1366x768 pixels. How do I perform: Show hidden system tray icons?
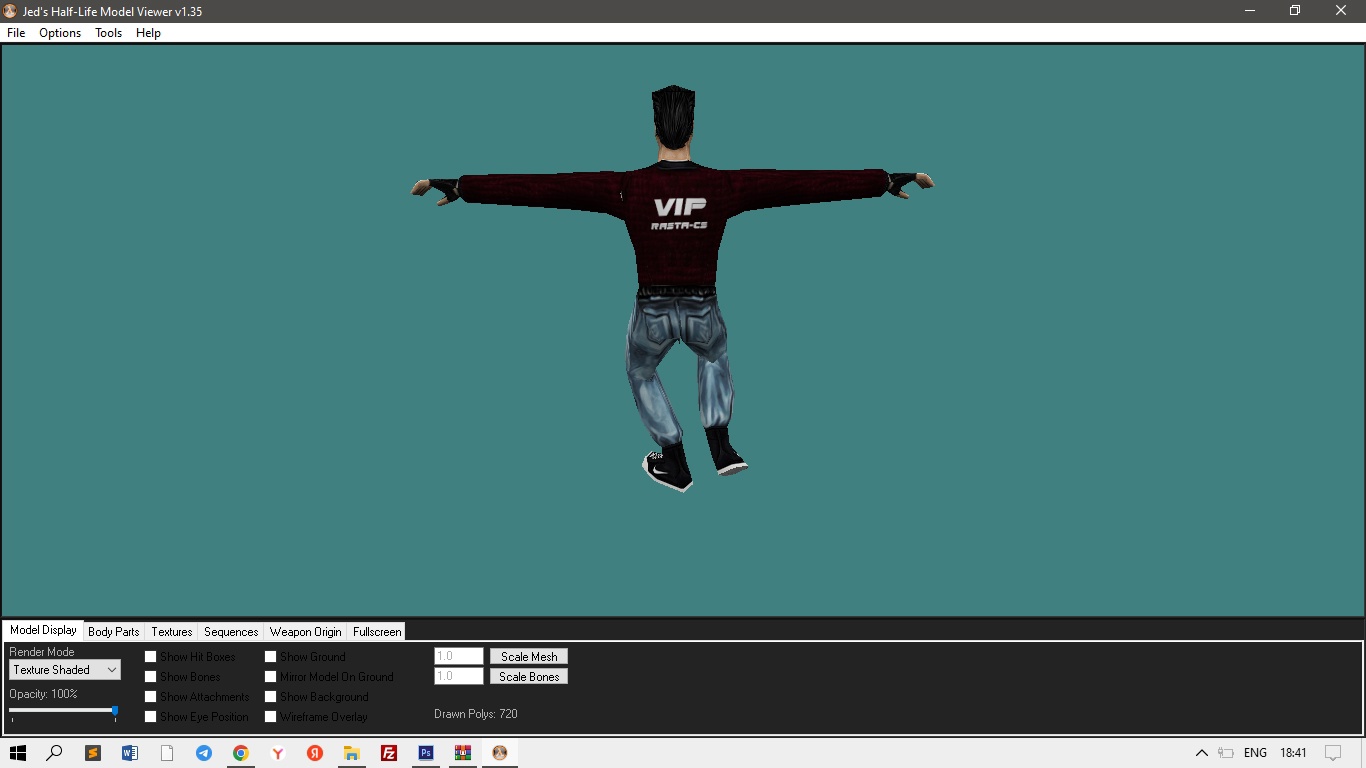click(1202, 753)
